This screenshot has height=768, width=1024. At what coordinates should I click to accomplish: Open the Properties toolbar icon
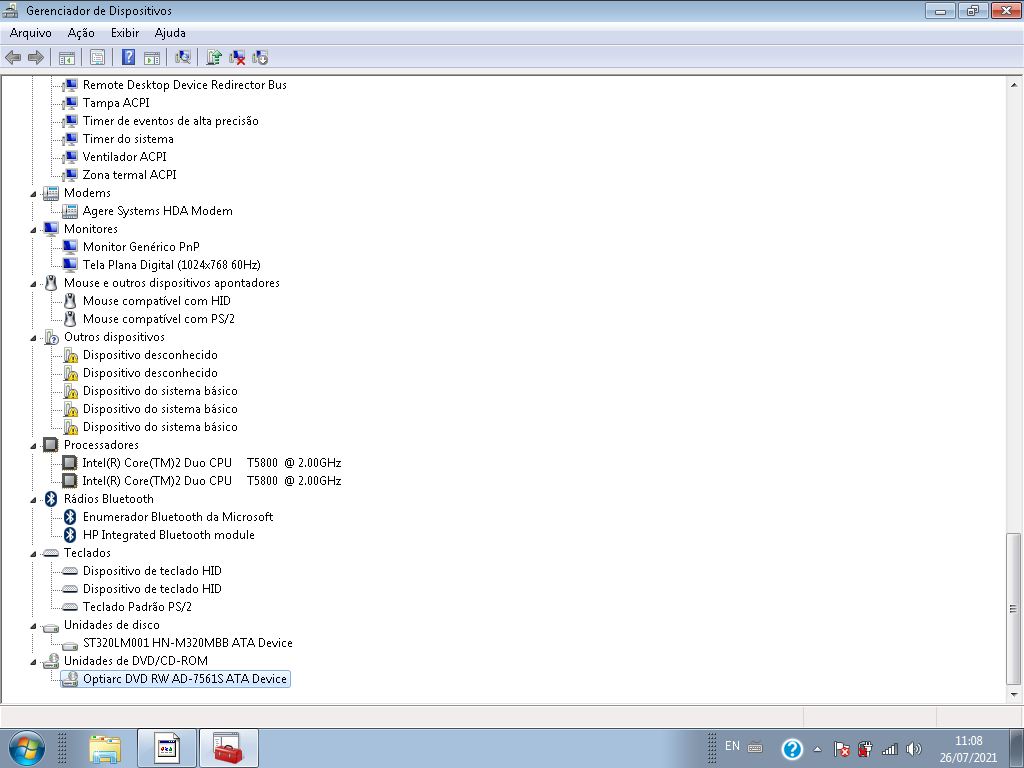(x=97, y=57)
